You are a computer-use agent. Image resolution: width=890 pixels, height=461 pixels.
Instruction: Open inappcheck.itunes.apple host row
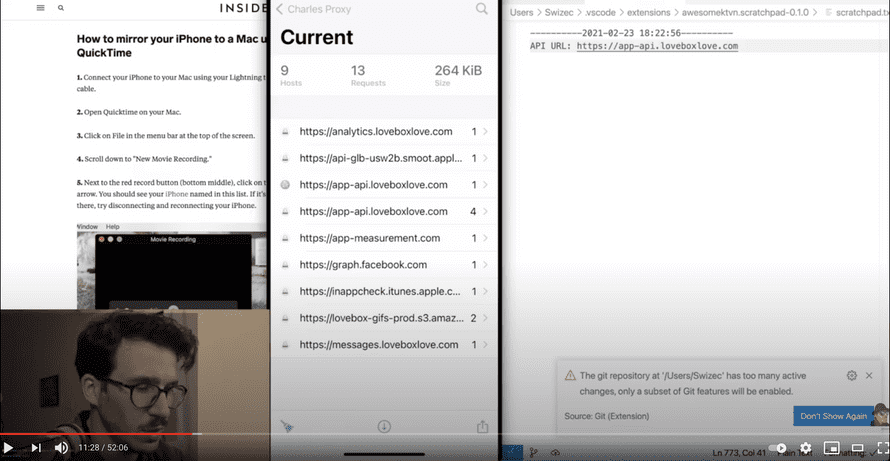tap(384, 292)
